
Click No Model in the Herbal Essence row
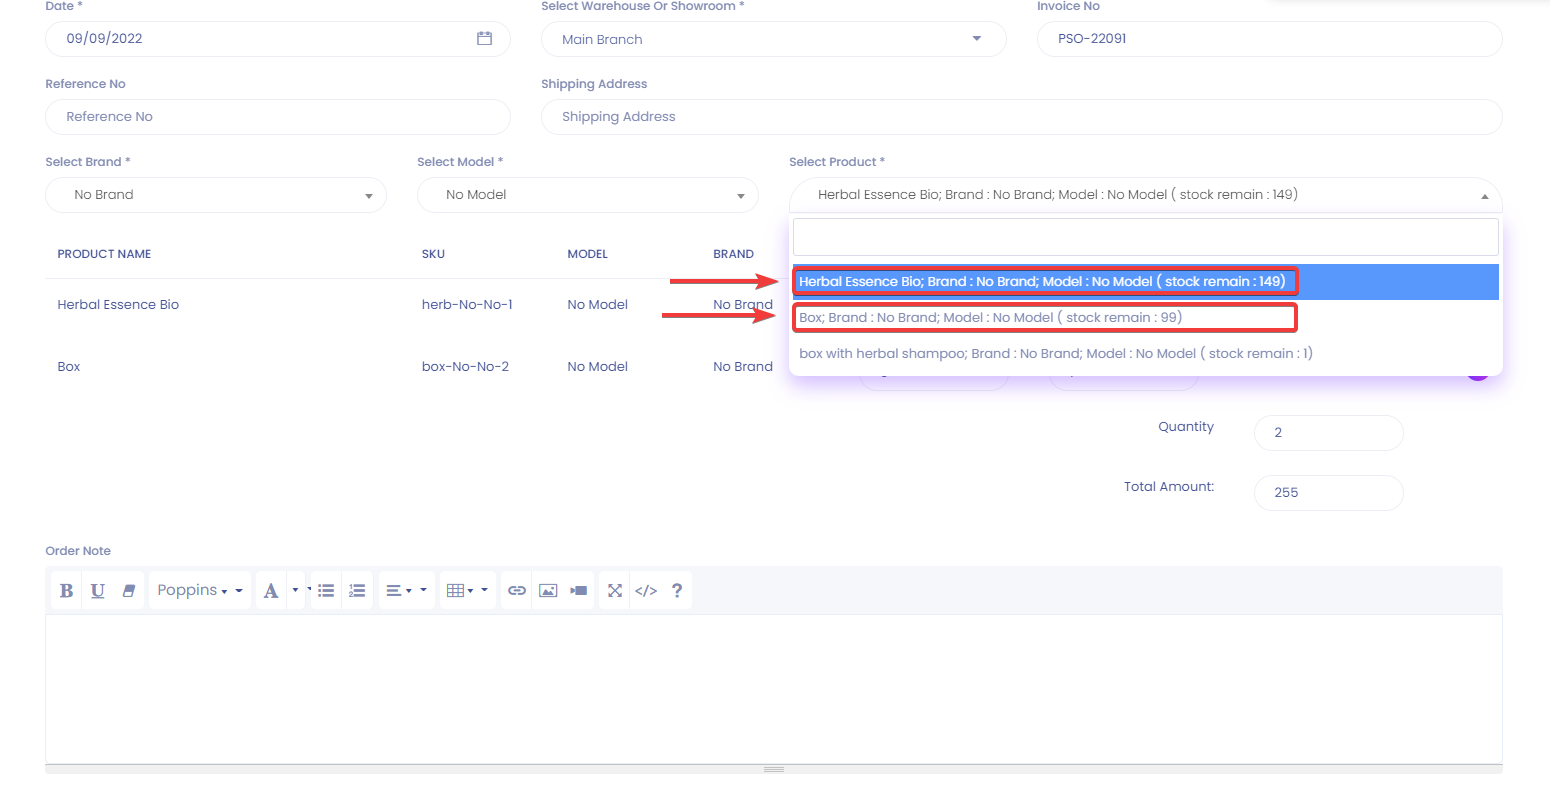tap(597, 305)
